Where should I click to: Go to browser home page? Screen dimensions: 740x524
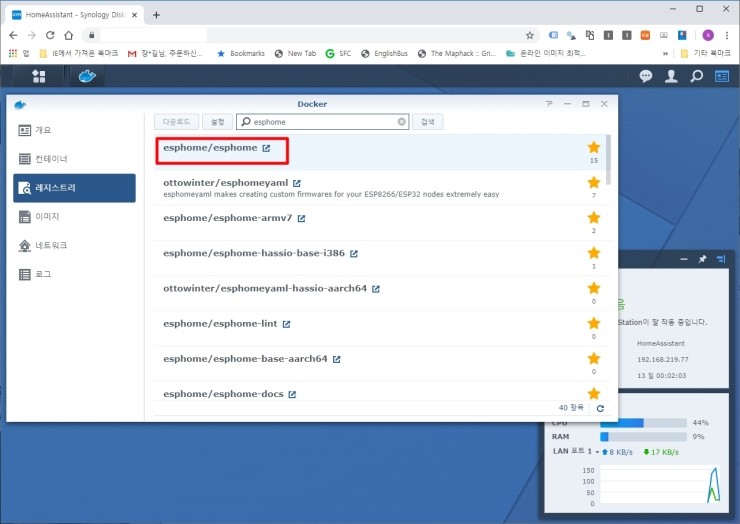(x=69, y=35)
